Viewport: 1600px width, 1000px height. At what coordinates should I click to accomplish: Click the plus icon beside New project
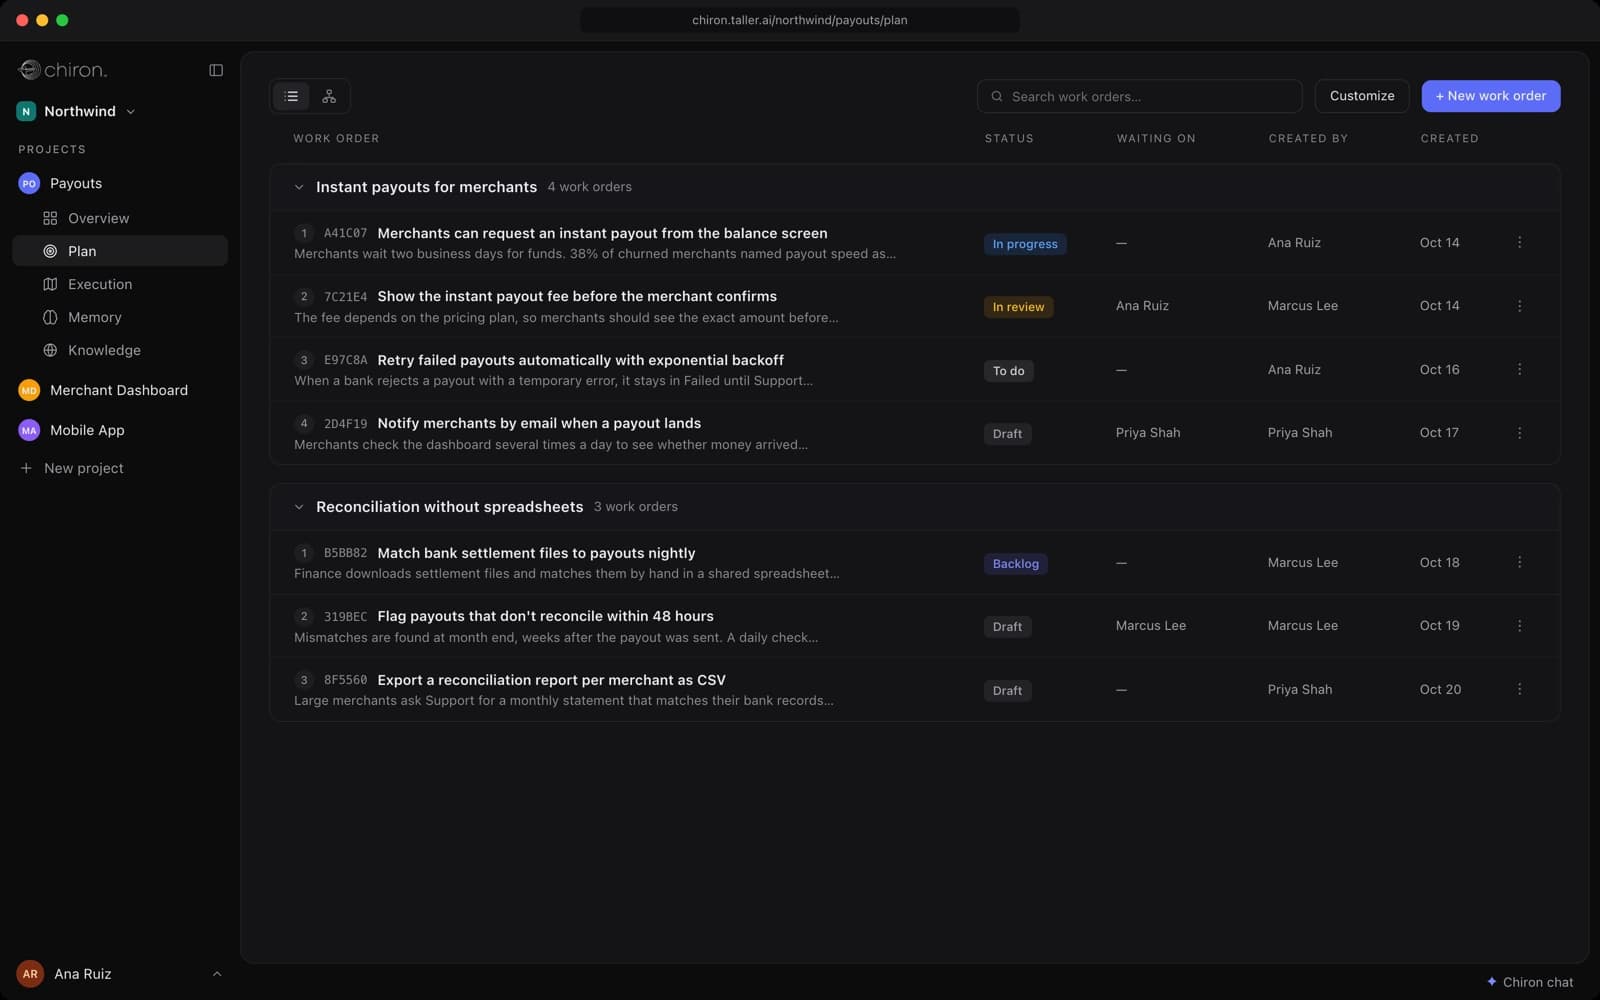pyautogui.click(x=26, y=468)
